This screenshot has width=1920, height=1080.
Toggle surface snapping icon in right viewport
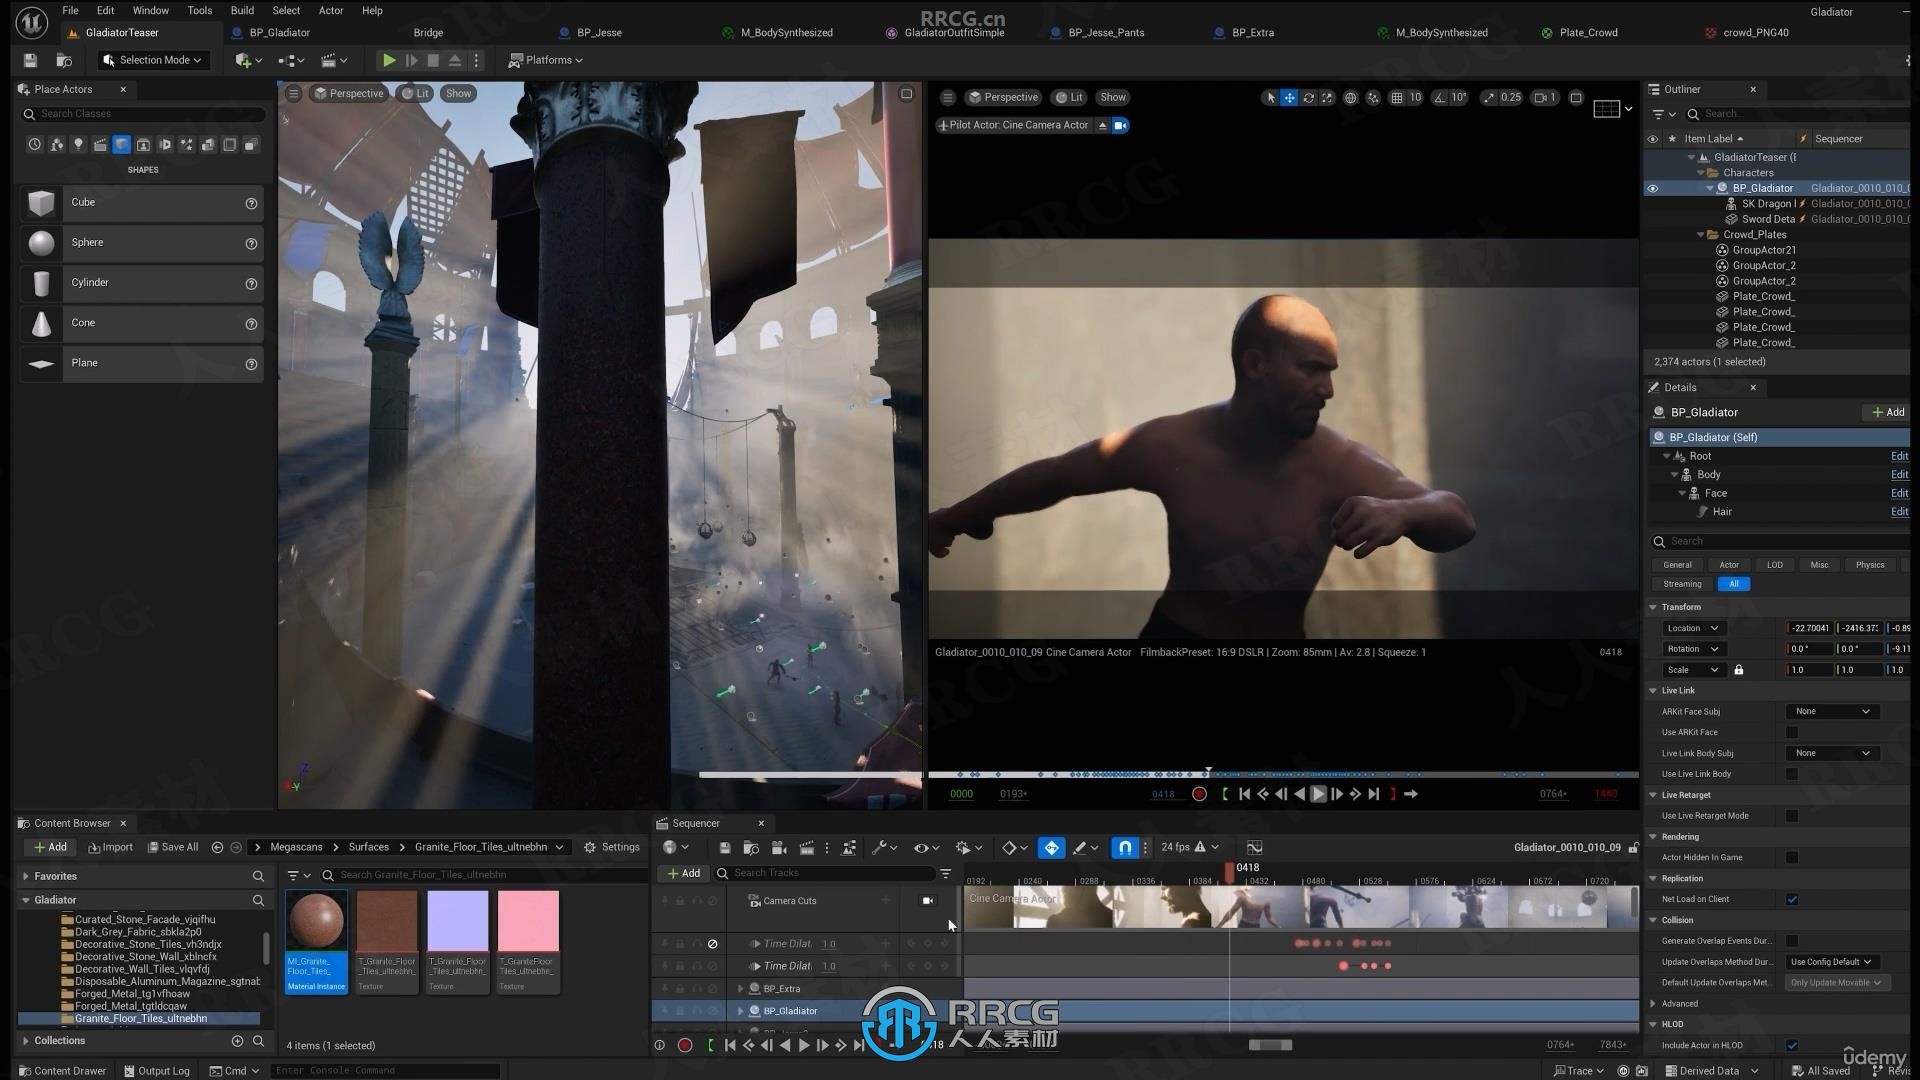click(1373, 97)
